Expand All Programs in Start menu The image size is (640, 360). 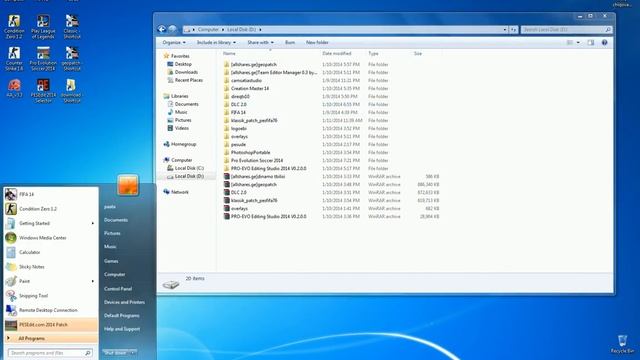[51, 338]
